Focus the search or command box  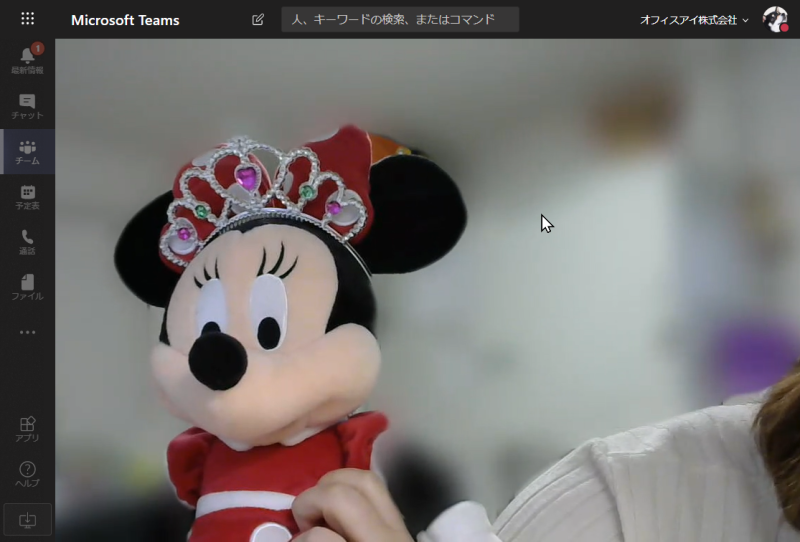click(x=400, y=19)
